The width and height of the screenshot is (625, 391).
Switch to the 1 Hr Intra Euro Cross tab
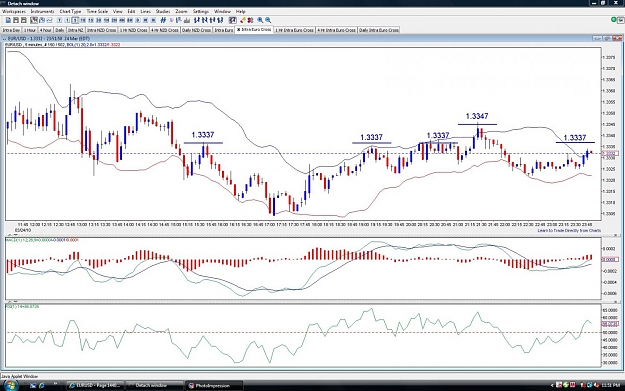tap(295, 30)
